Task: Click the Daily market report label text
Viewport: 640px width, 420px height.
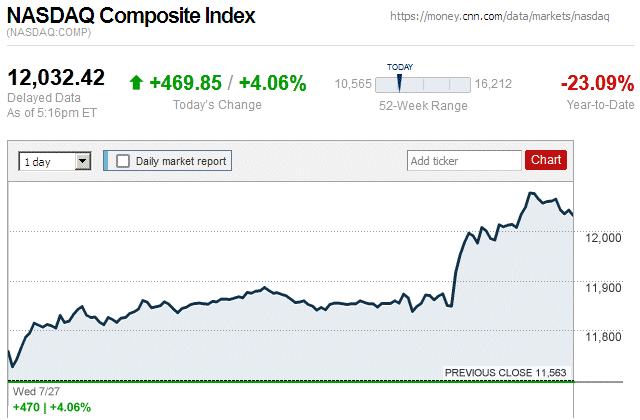Action: 180,161
